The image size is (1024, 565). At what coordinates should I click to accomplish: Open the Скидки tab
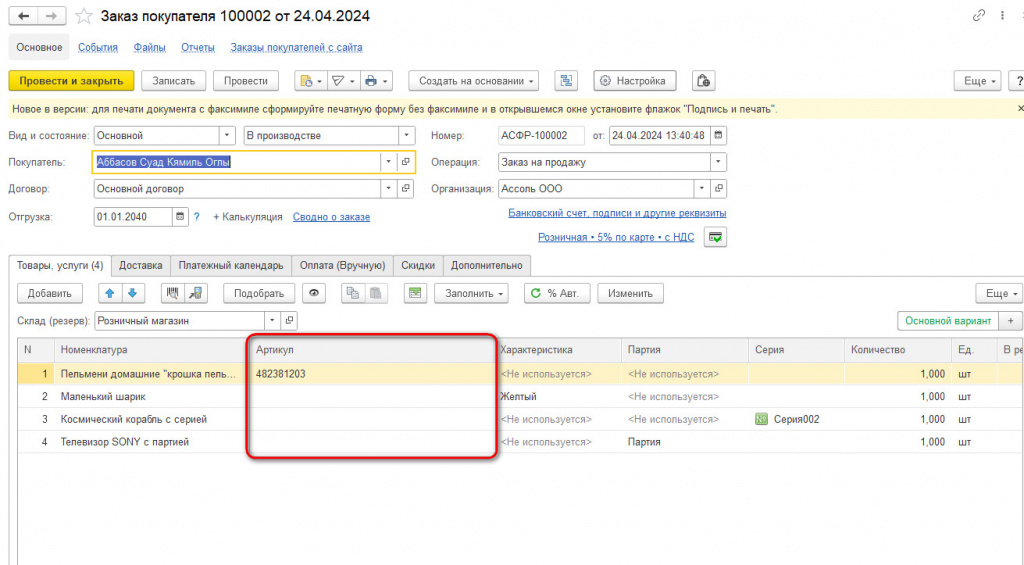pyautogui.click(x=418, y=266)
